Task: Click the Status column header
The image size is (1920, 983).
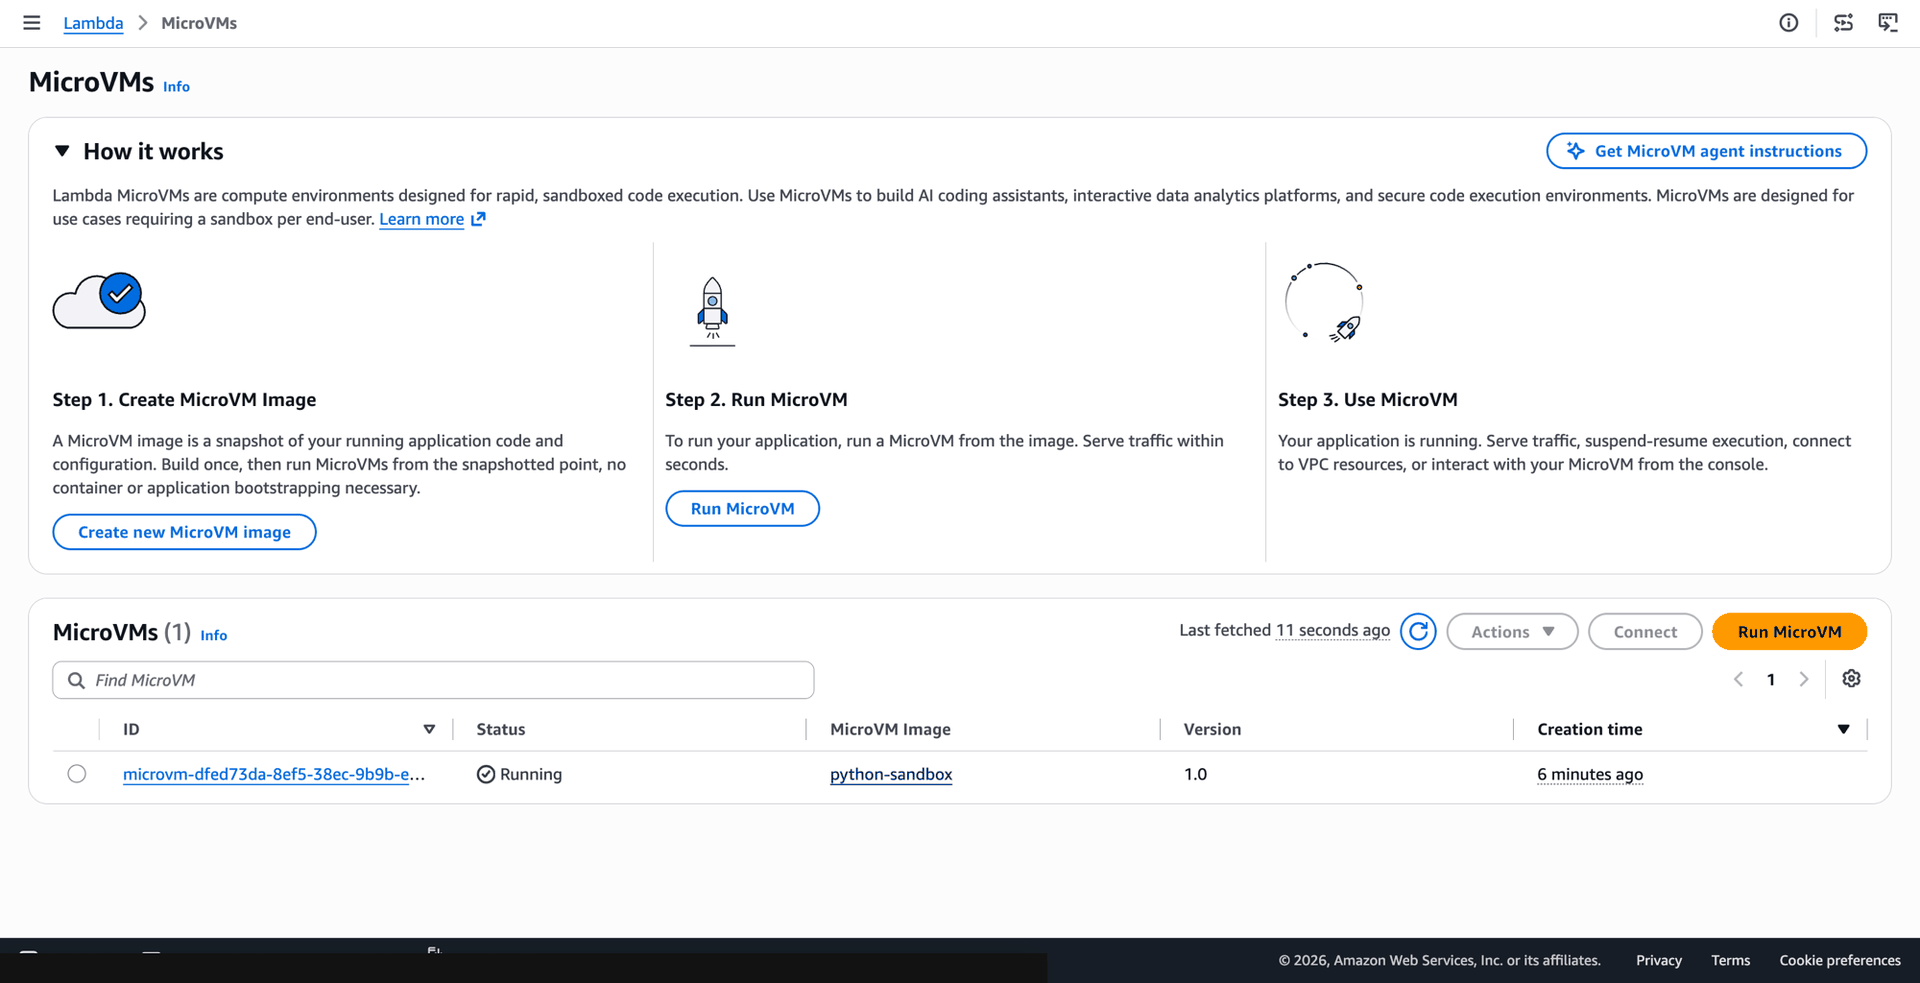Action: pyautogui.click(x=501, y=730)
